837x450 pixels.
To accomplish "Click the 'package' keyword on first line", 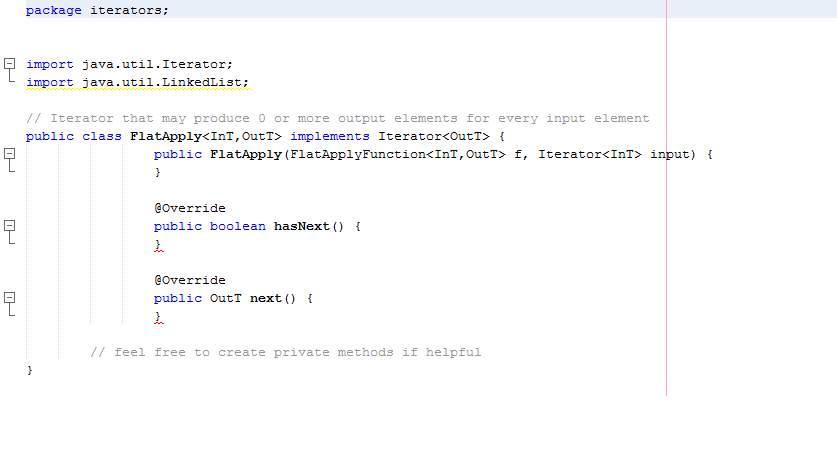I will [53, 10].
